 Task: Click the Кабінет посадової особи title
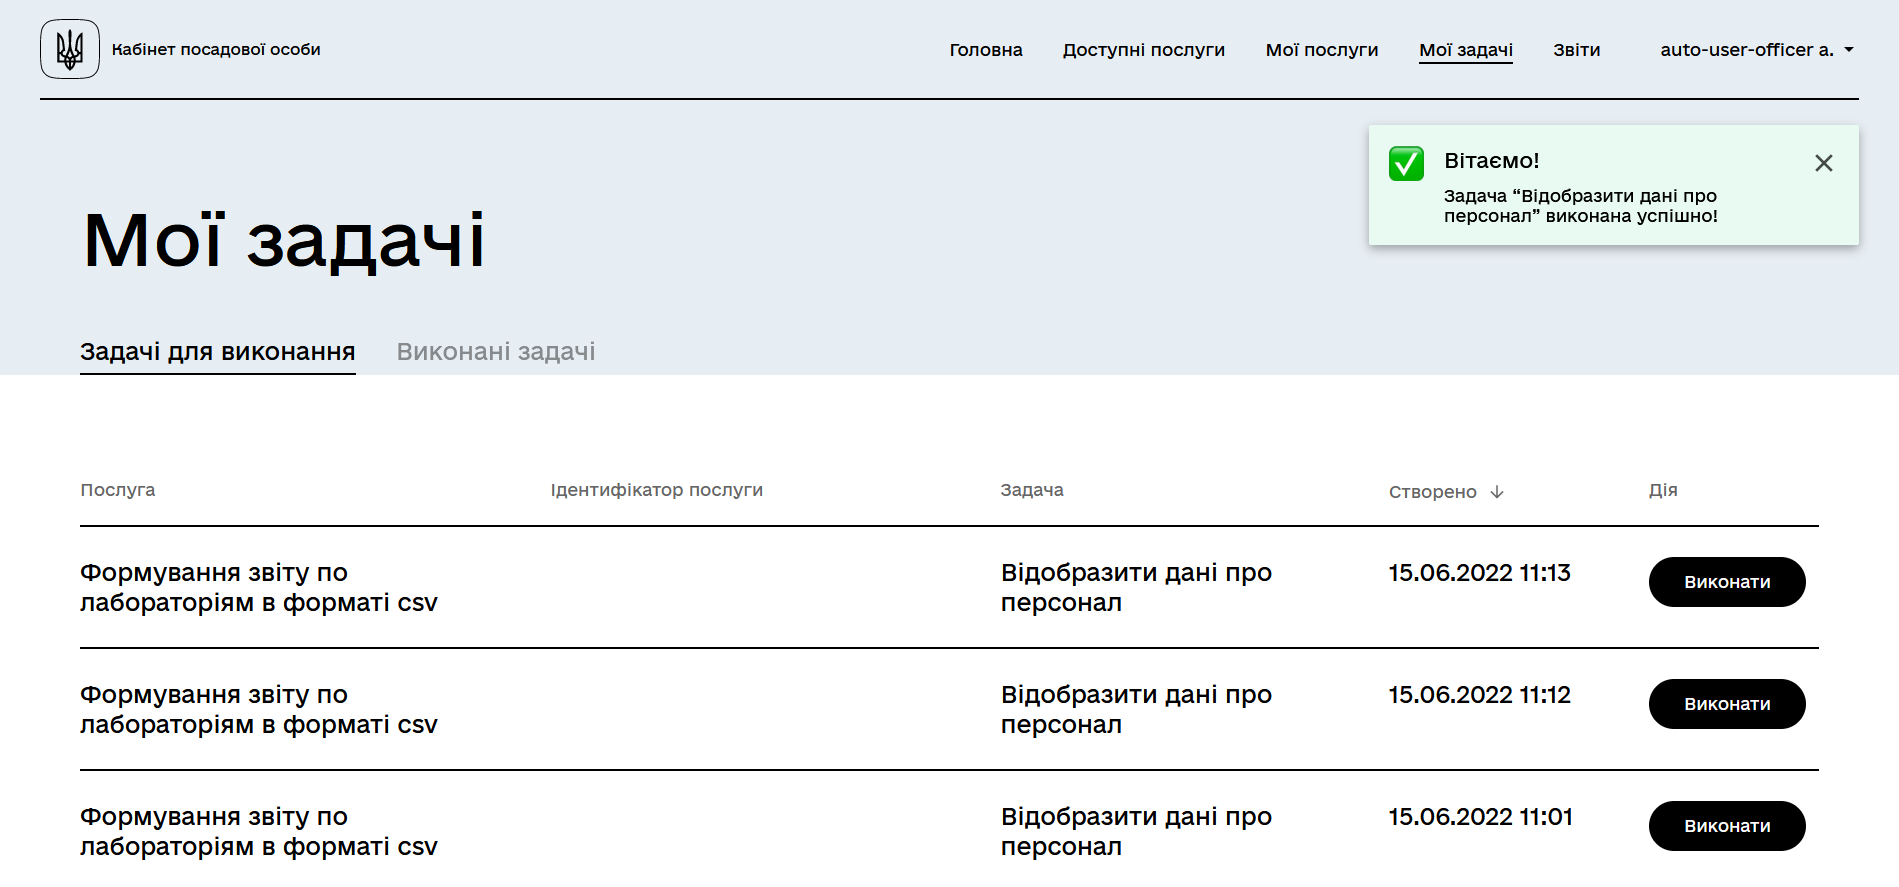click(x=216, y=49)
